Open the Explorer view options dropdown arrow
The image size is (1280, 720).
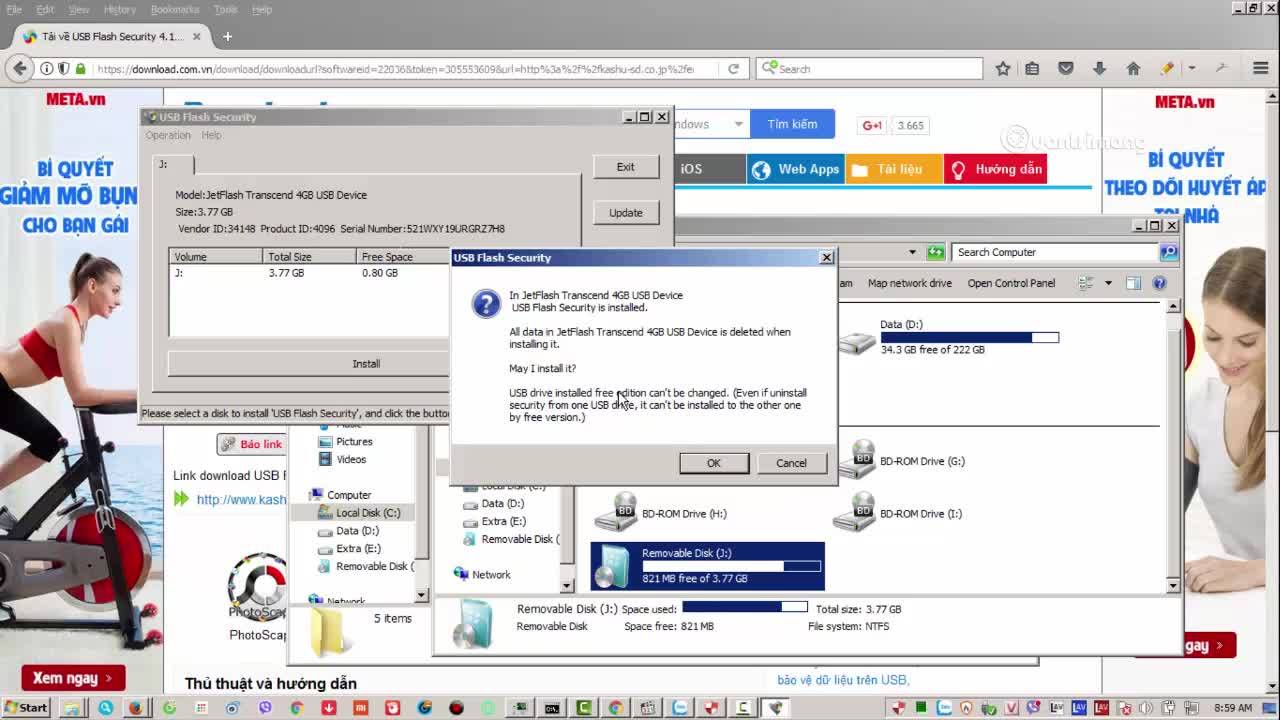click(1108, 283)
